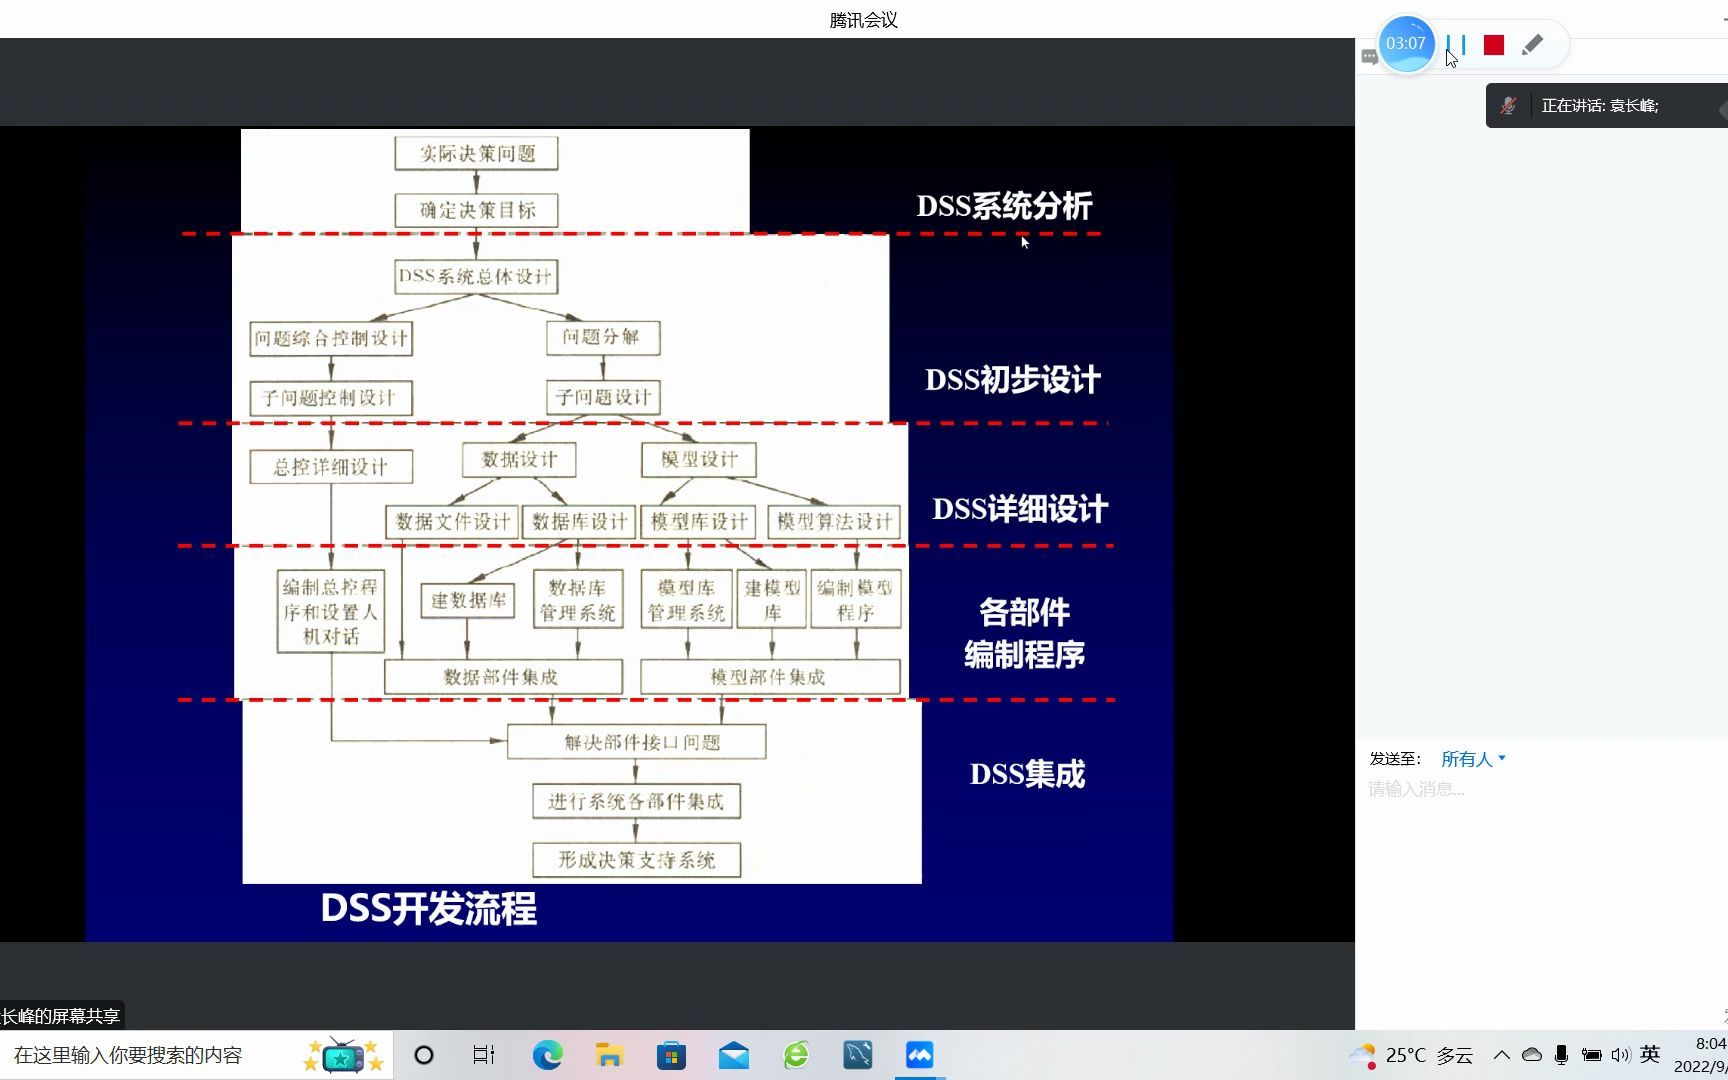Click the DSS初步设计 stage label
The width and height of the screenshot is (1728, 1080).
1012,380
